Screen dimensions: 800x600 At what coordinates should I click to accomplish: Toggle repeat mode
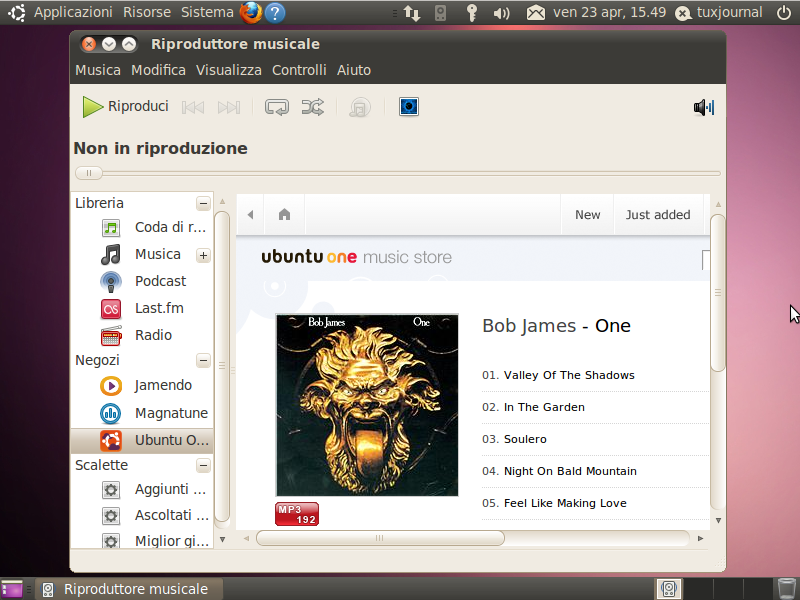(277, 107)
